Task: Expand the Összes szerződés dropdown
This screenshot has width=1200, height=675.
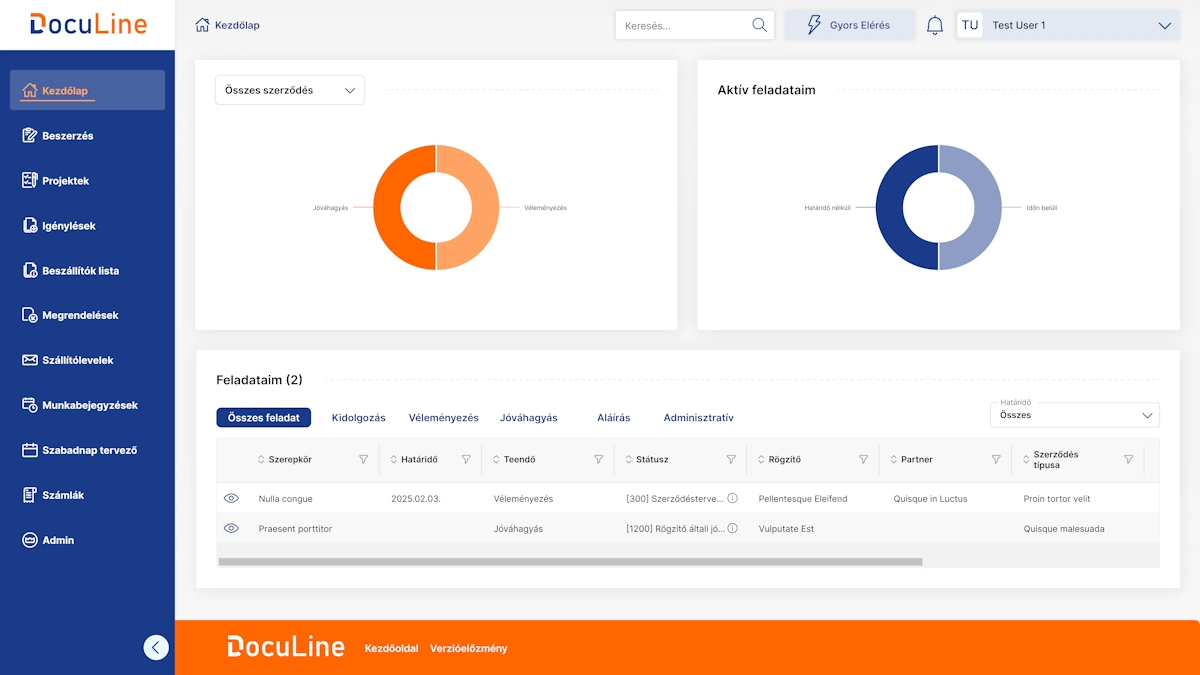Action: click(290, 90)
